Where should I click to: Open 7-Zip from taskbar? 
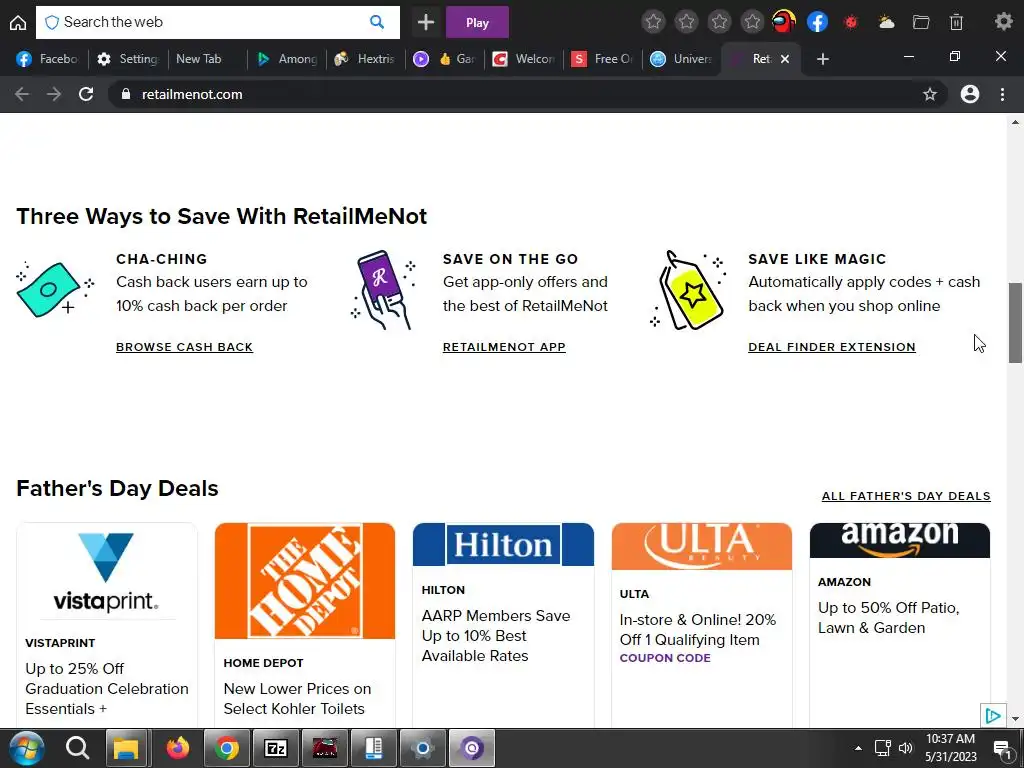point(276,748)
